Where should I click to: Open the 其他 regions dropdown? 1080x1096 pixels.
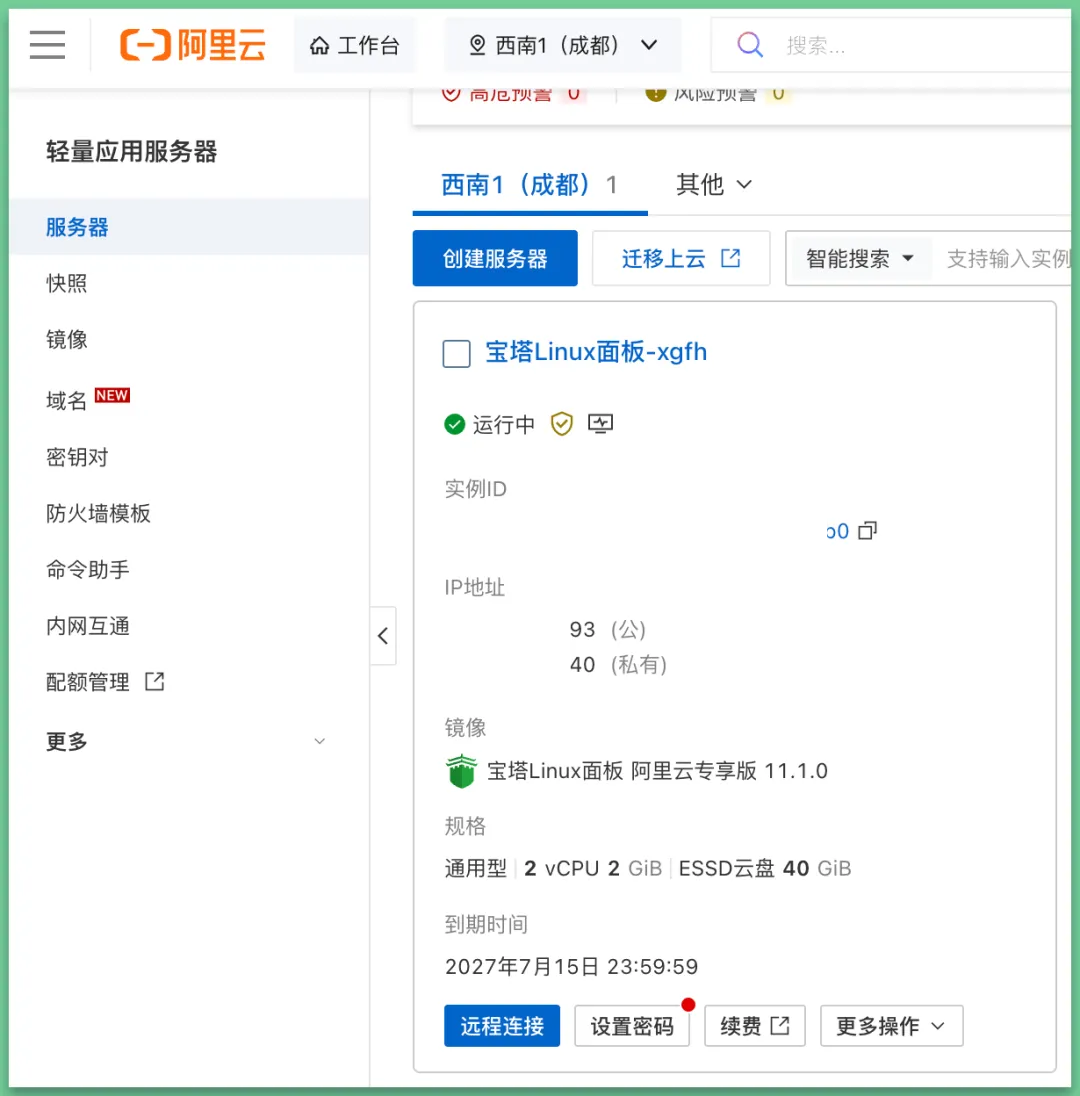click(x=713, y=185)
